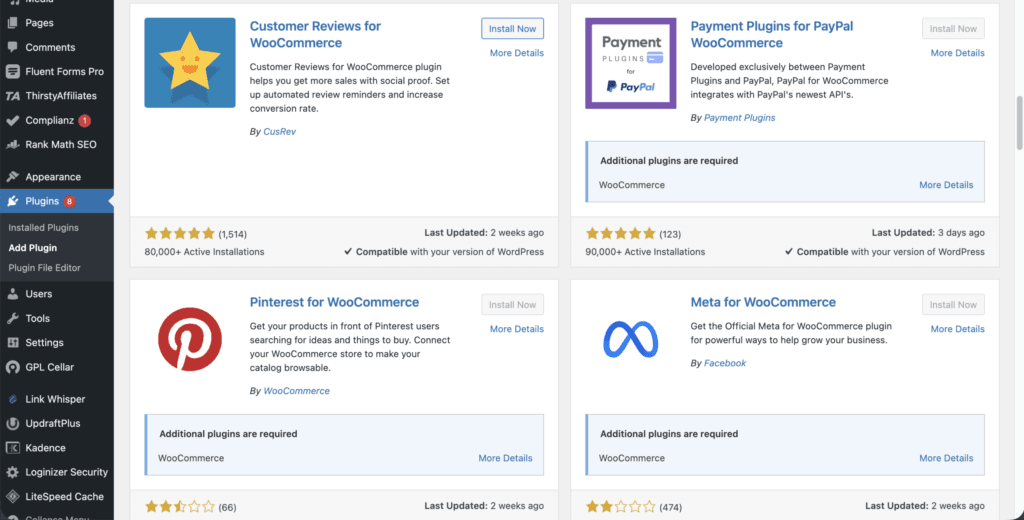This screenshot has width=1024, height=520.
Task: Click the page vertical scrollbar thumb
Action: (1019, 123)
